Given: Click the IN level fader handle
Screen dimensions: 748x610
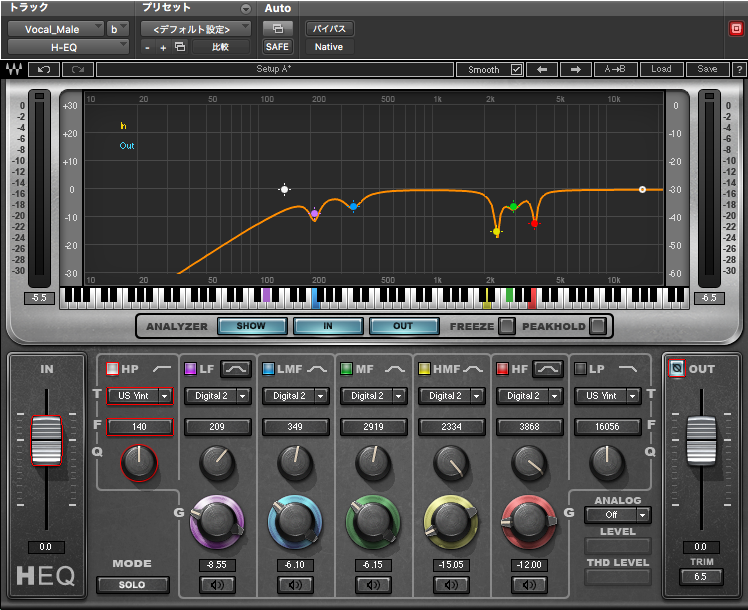Looking at the screenshot, I should [46, 440].
